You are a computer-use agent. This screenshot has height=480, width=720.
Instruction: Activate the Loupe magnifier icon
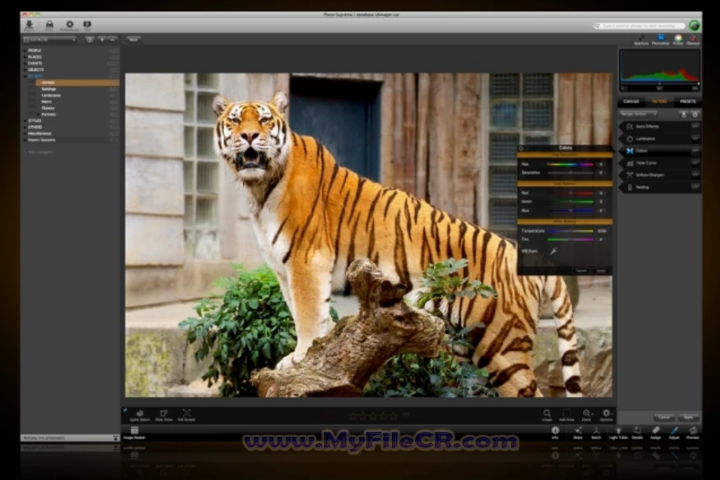(x=546, y=413)
